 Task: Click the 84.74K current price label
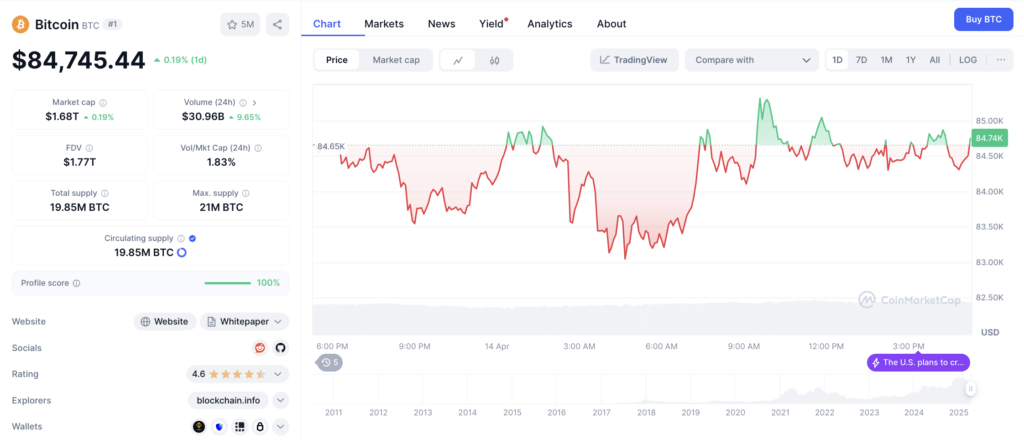coord(990,138)
